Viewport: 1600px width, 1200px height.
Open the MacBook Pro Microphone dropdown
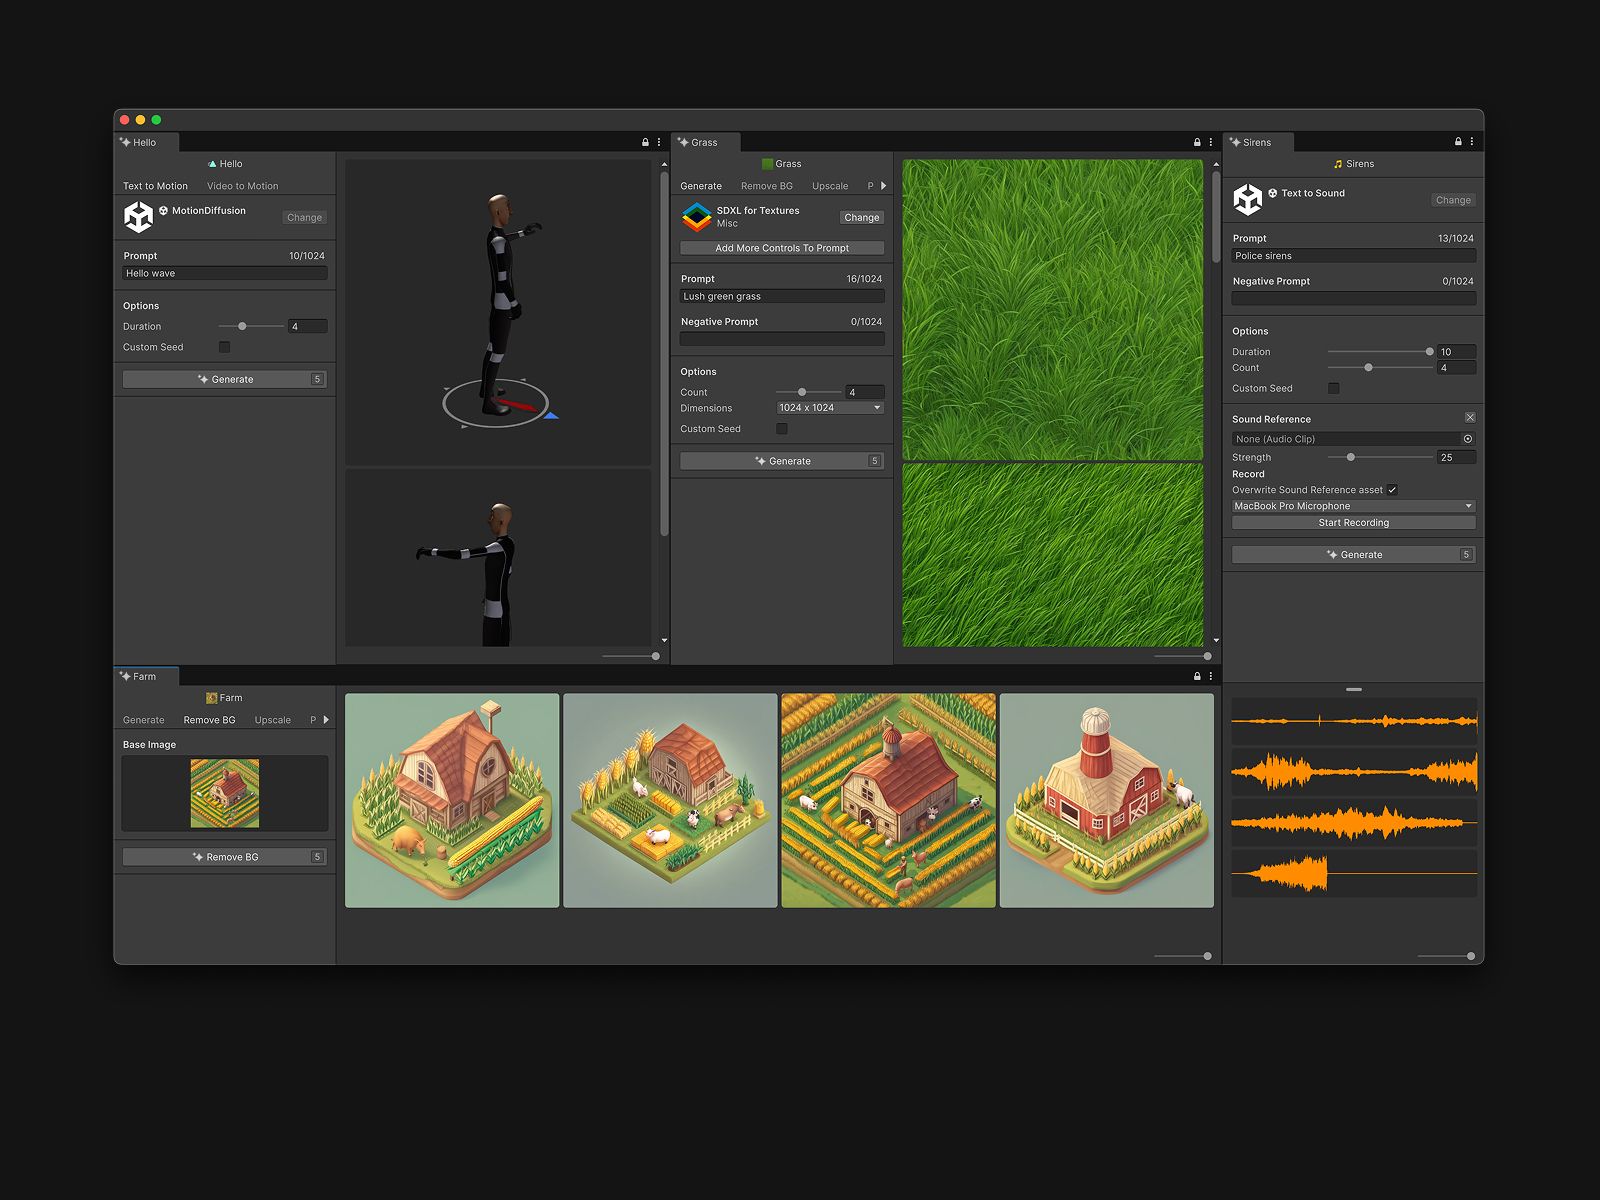click(1353, 506)
